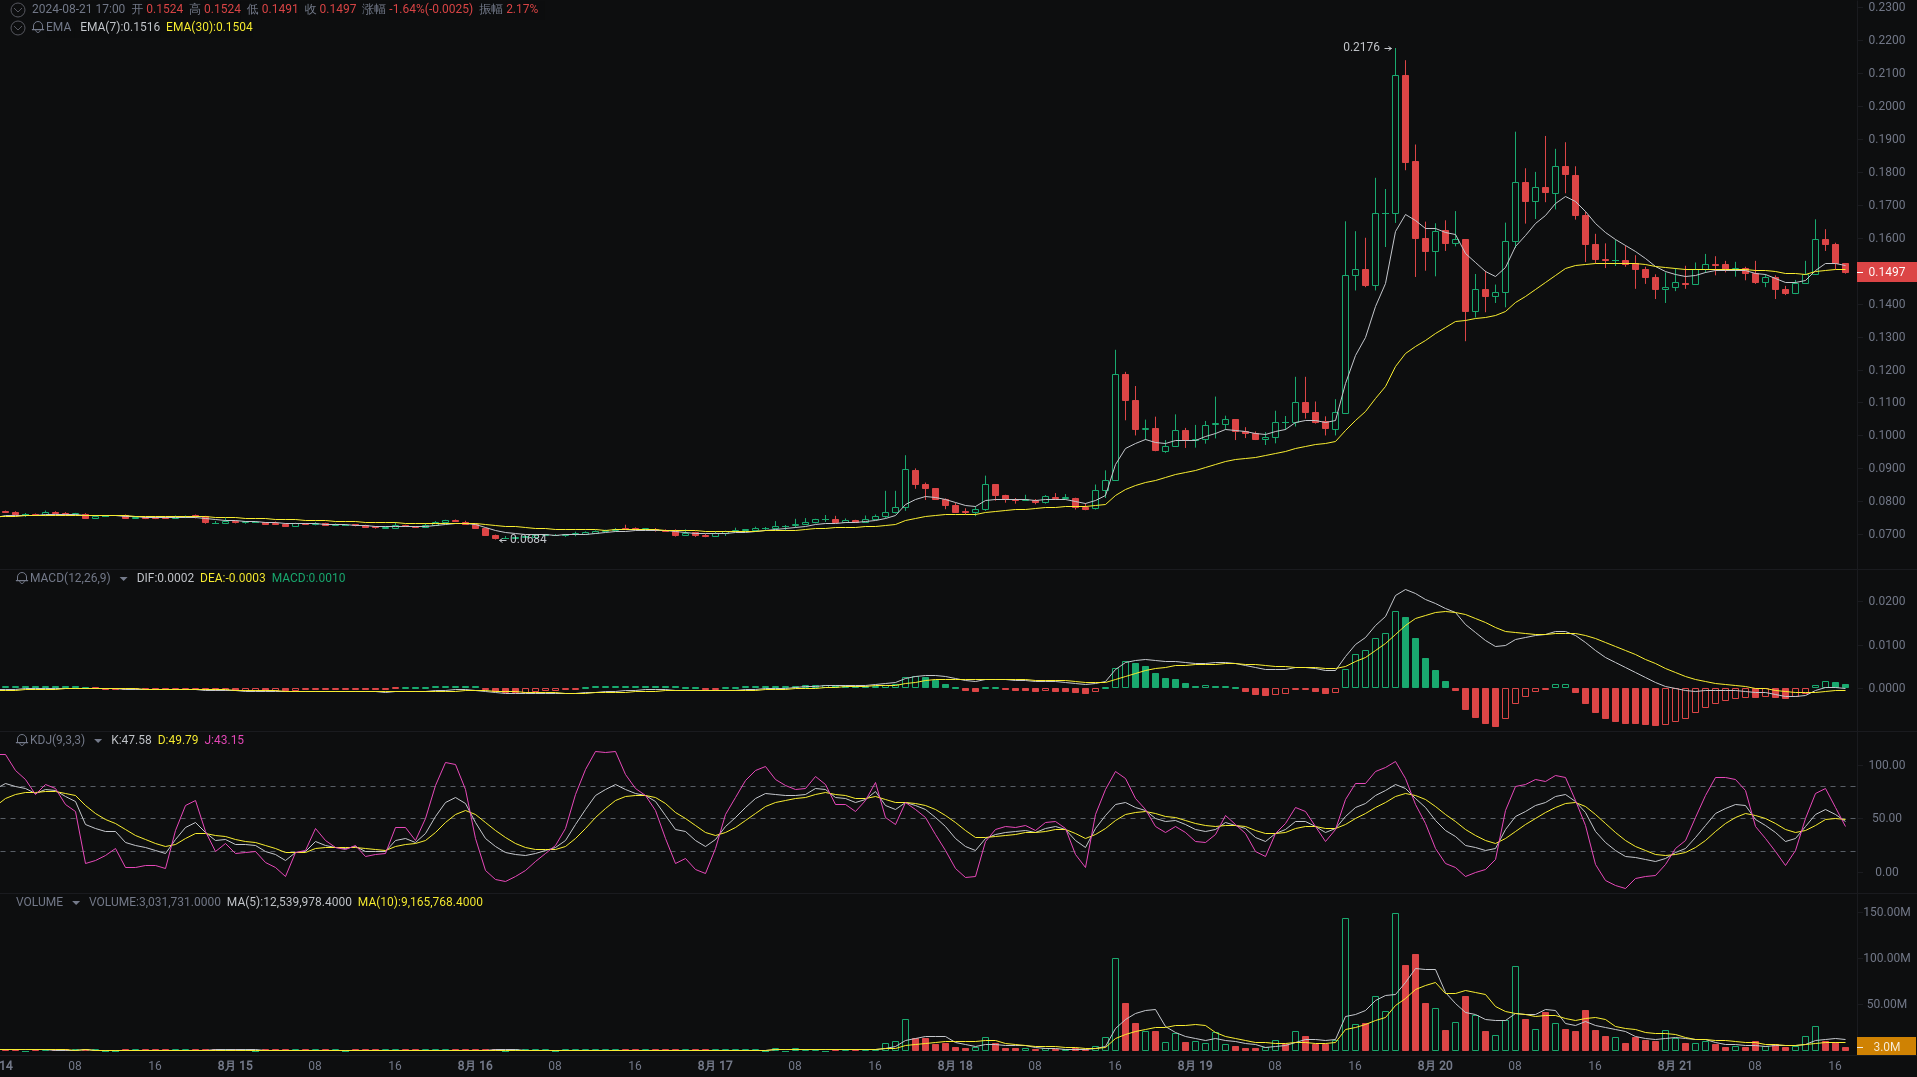
Task: Click the low price 0.1491 value
Action: (280, 9)
